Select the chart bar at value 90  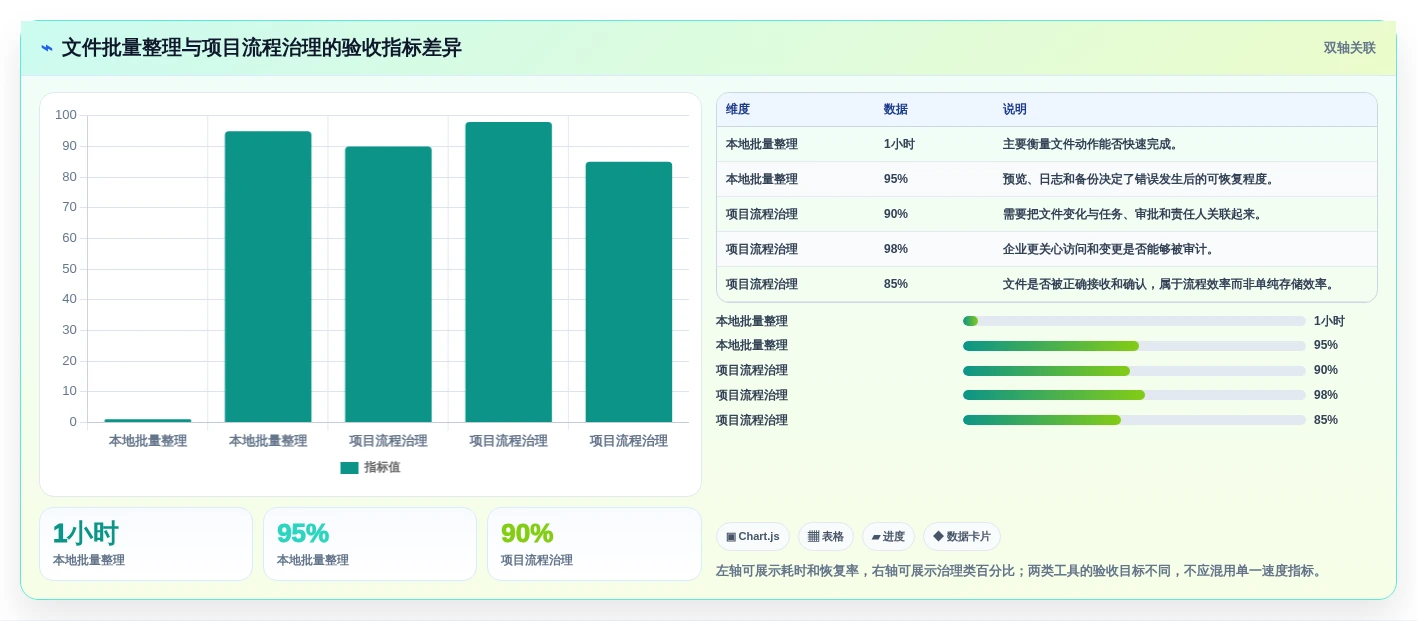click(388, 284)
